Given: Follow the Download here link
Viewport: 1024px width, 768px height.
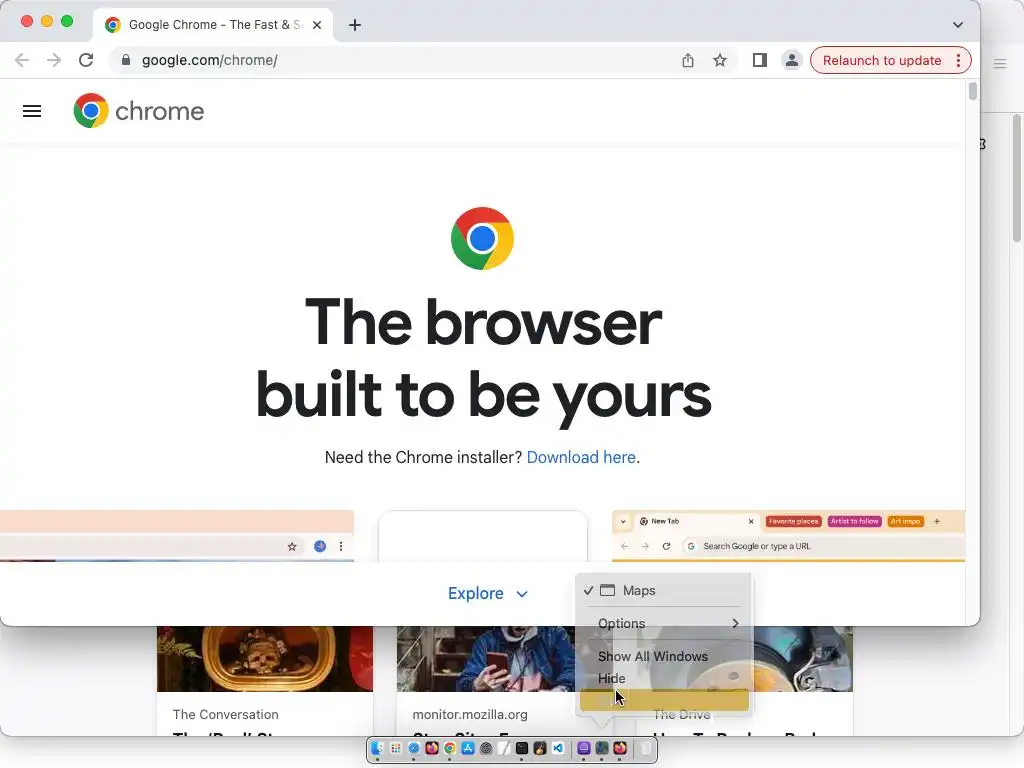Looking at the screenshot, I should point(581,457).
